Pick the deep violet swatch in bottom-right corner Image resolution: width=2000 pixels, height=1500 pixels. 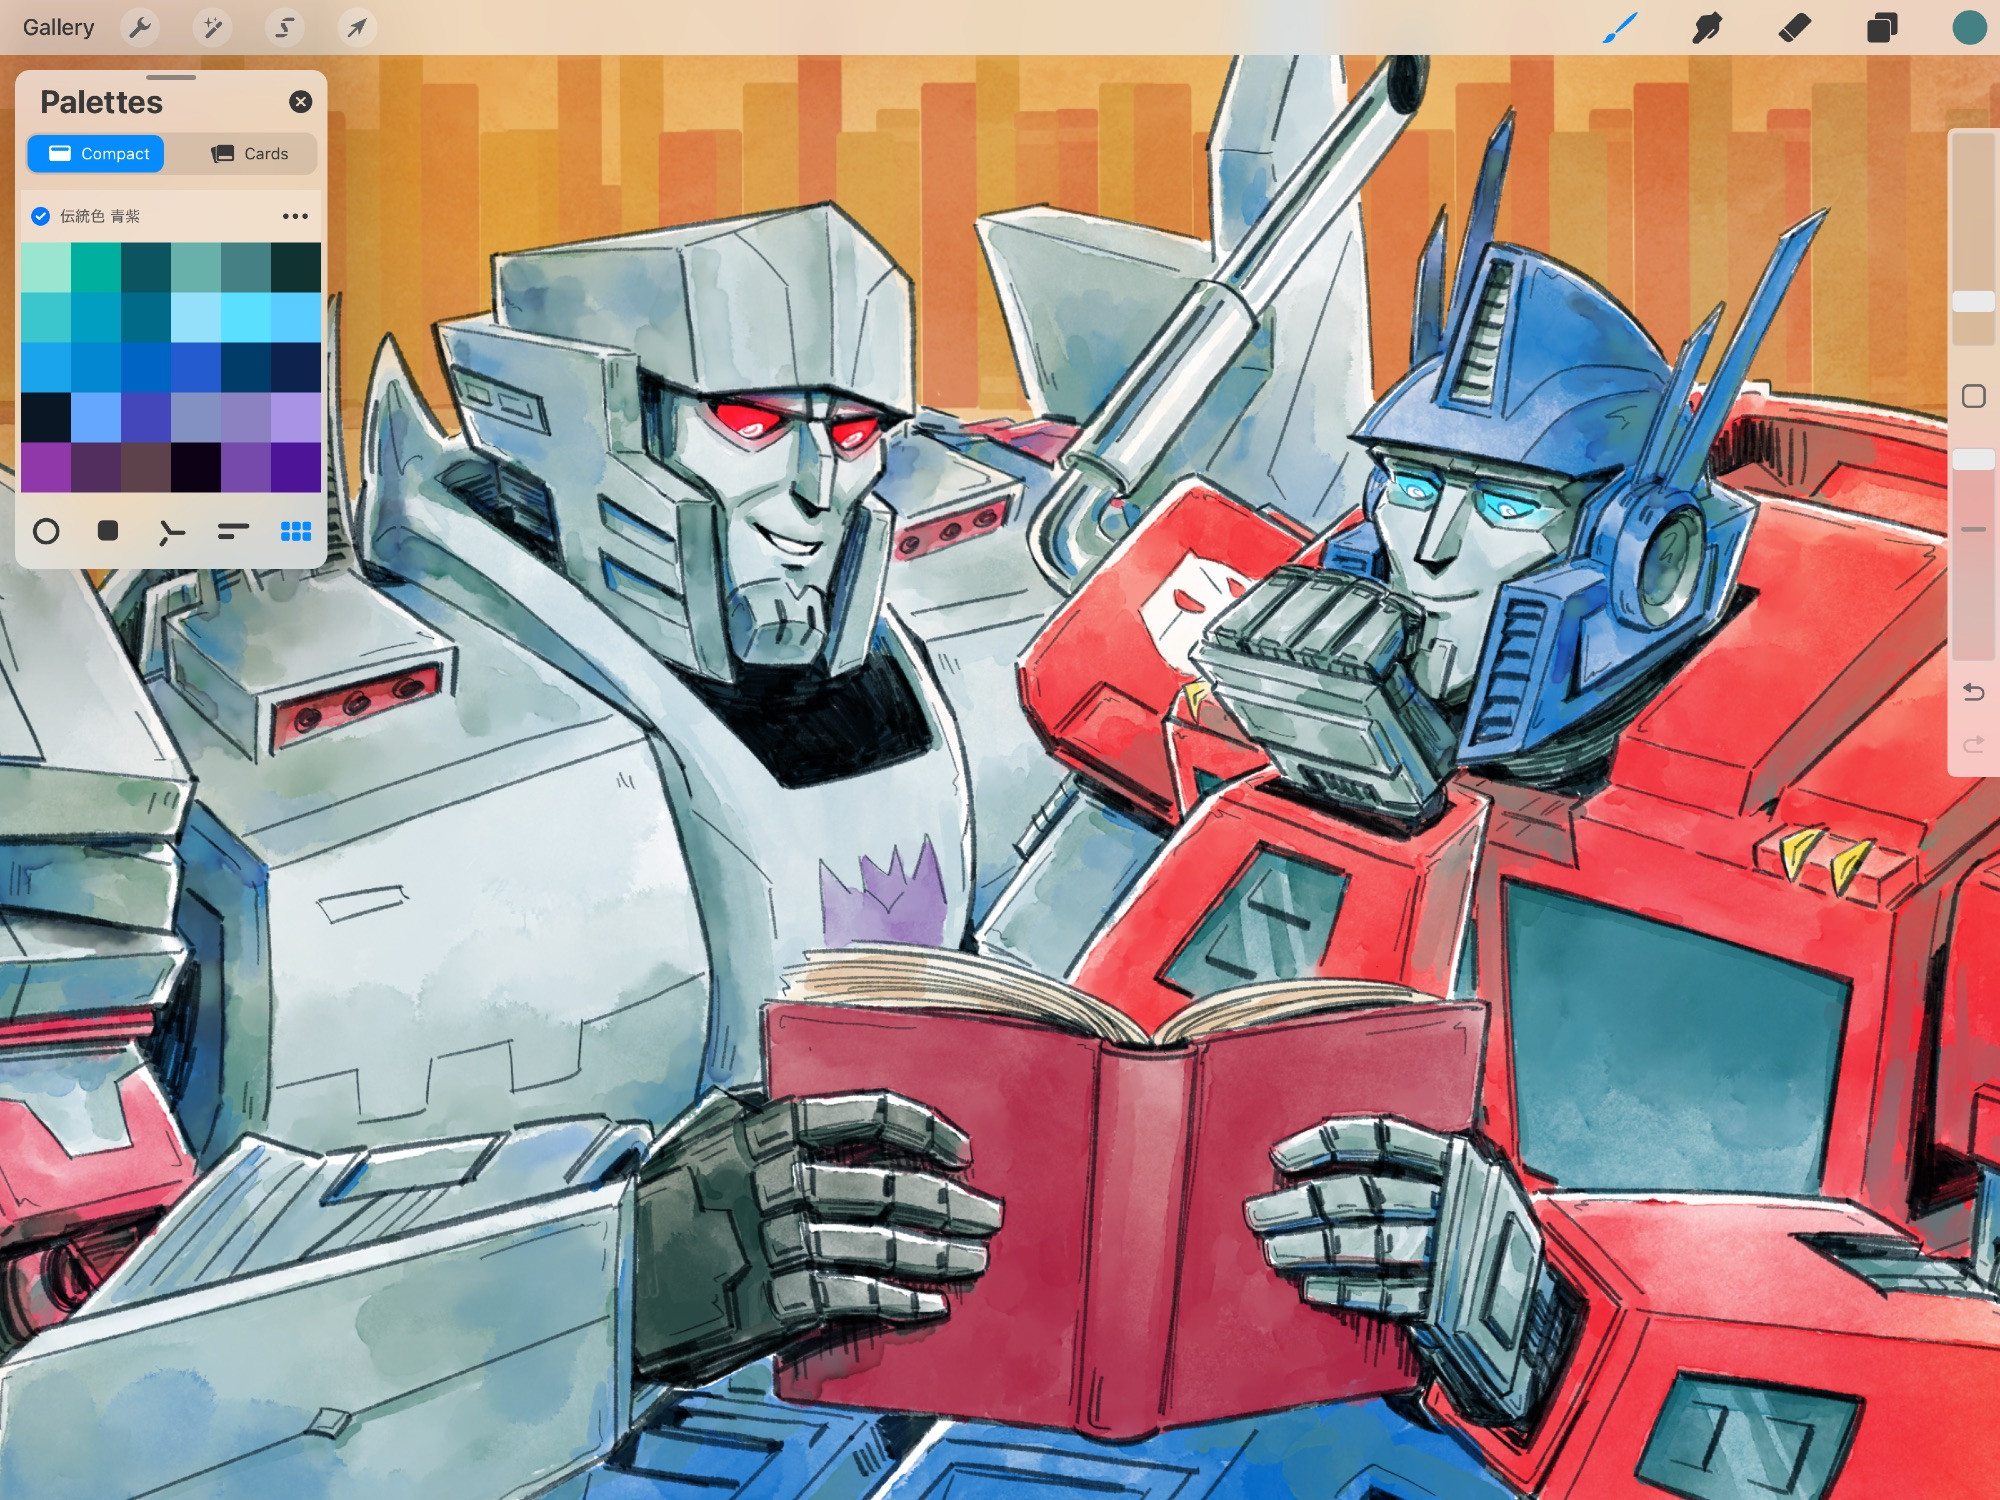coord(296,467)
